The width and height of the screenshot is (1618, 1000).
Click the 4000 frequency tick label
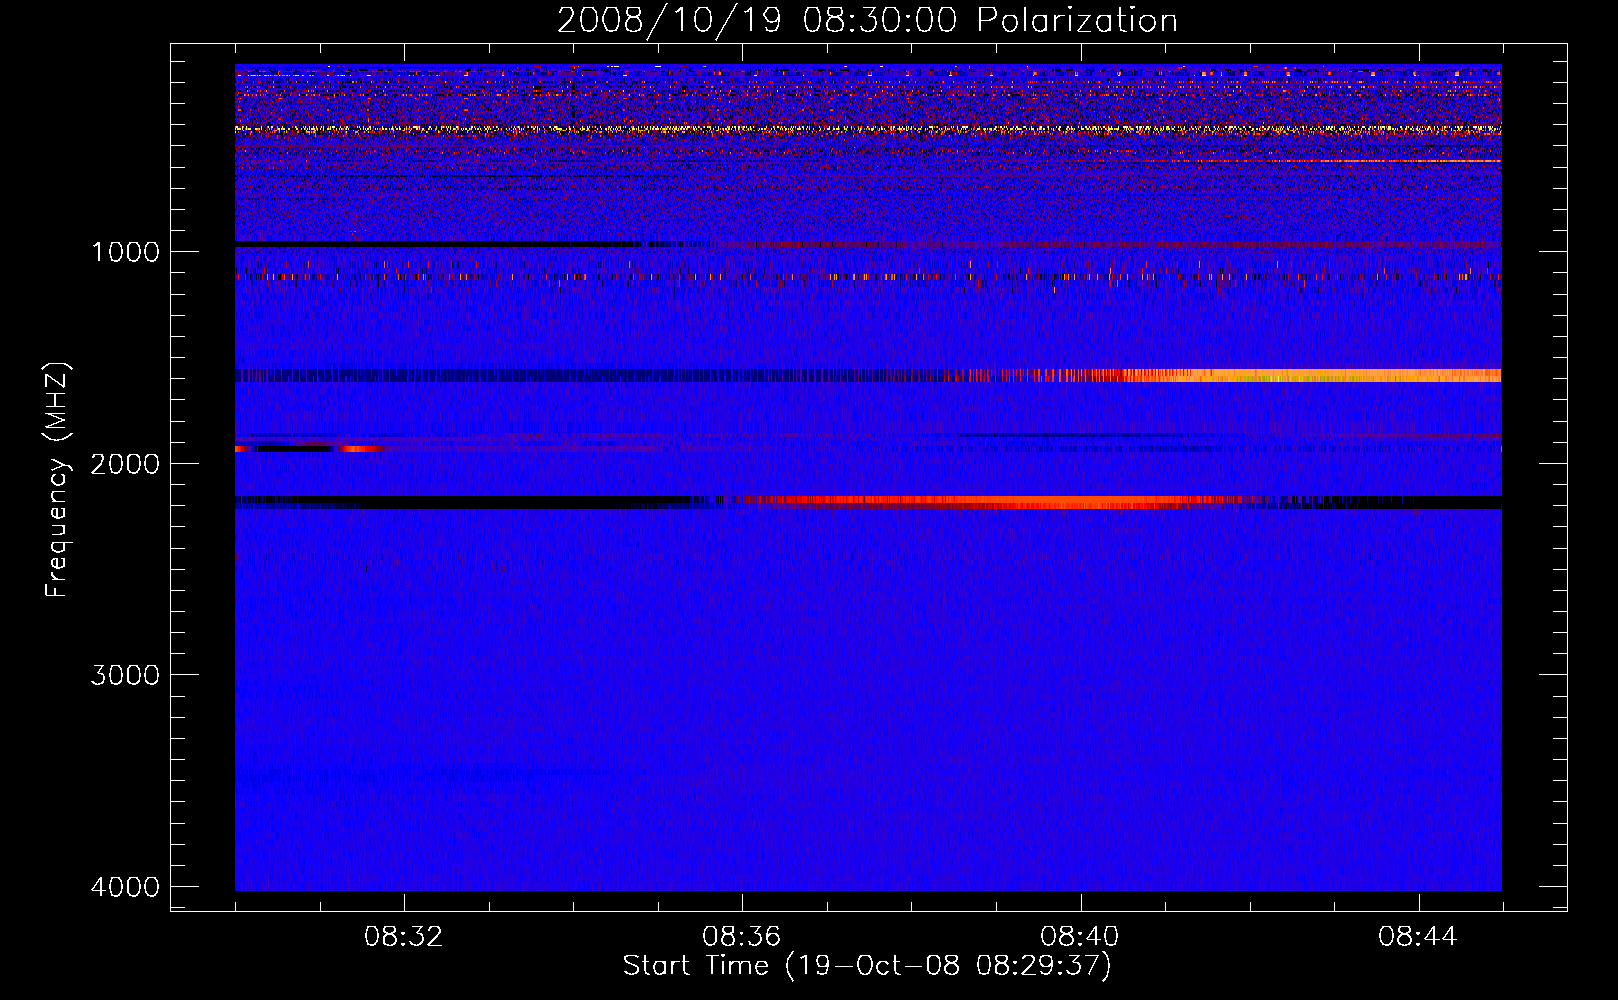tap(125, 887)
